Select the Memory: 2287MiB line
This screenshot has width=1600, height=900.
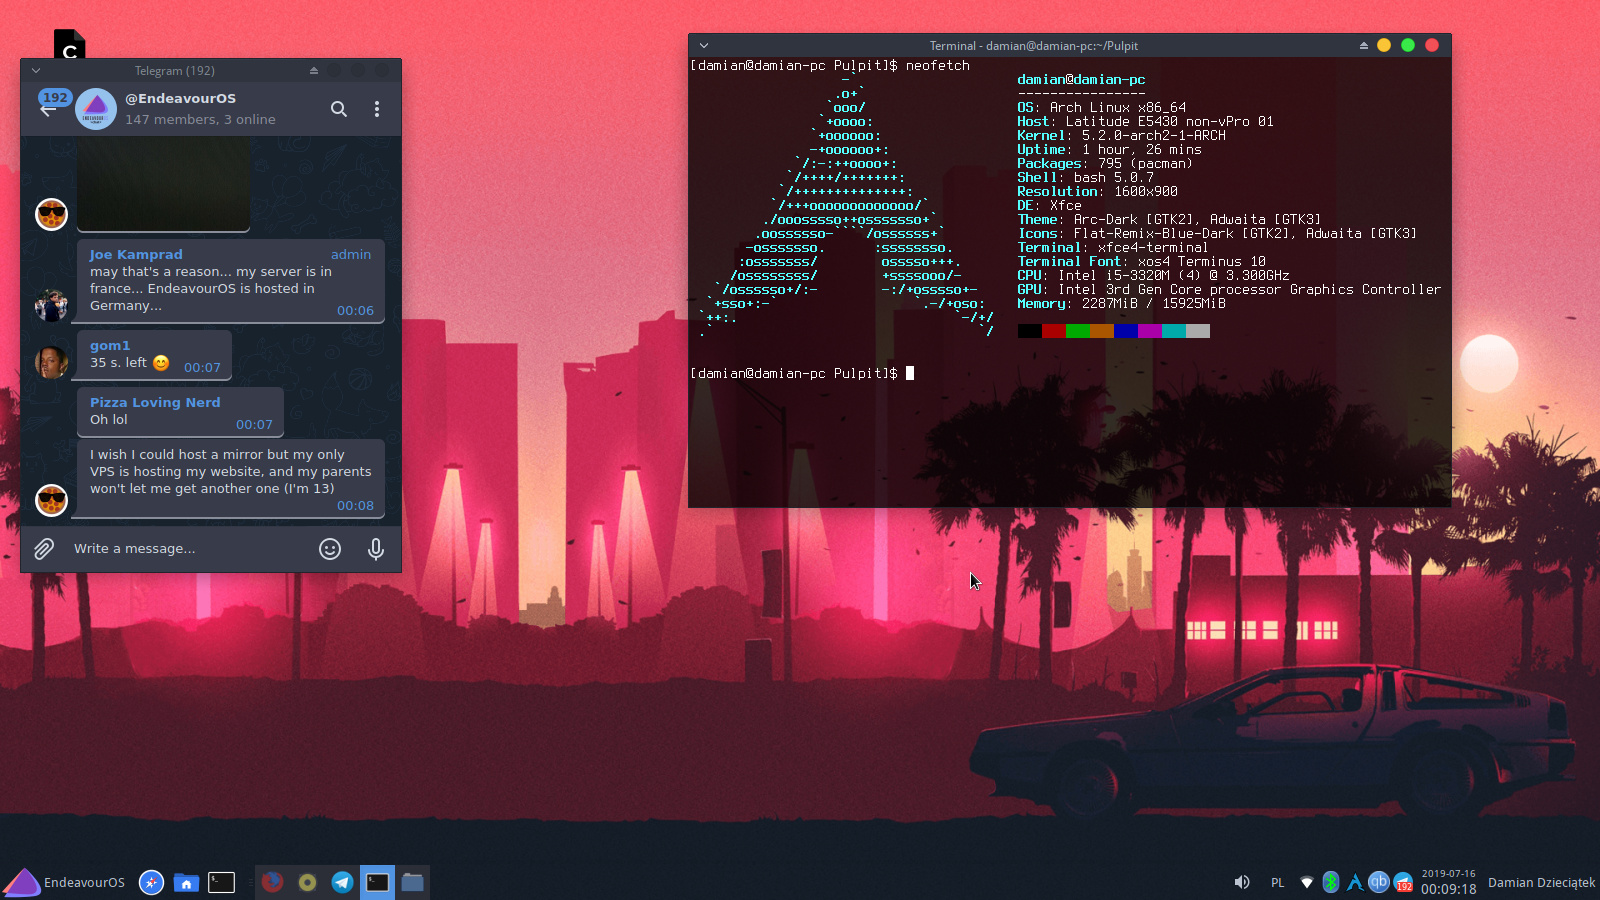coord(1121,303)
